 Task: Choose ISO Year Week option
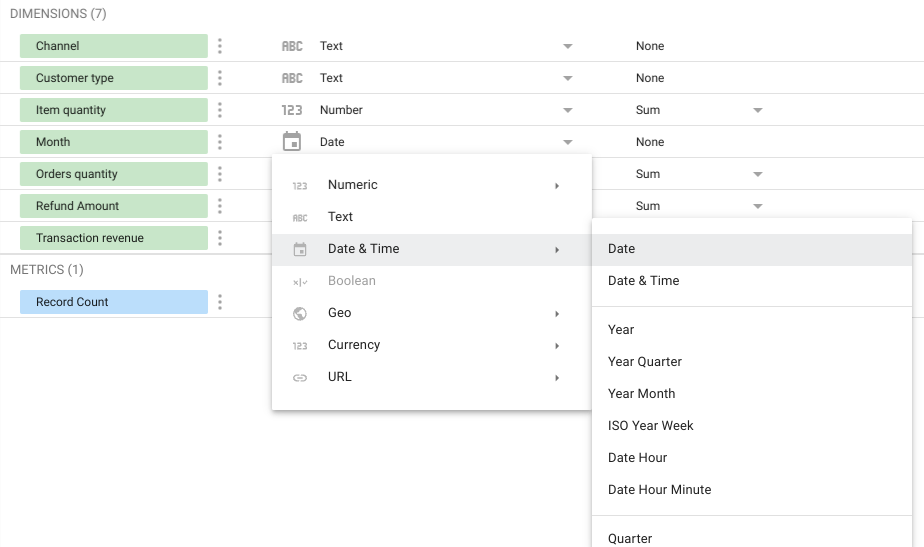pyautogui.click(x=651, y=426)
